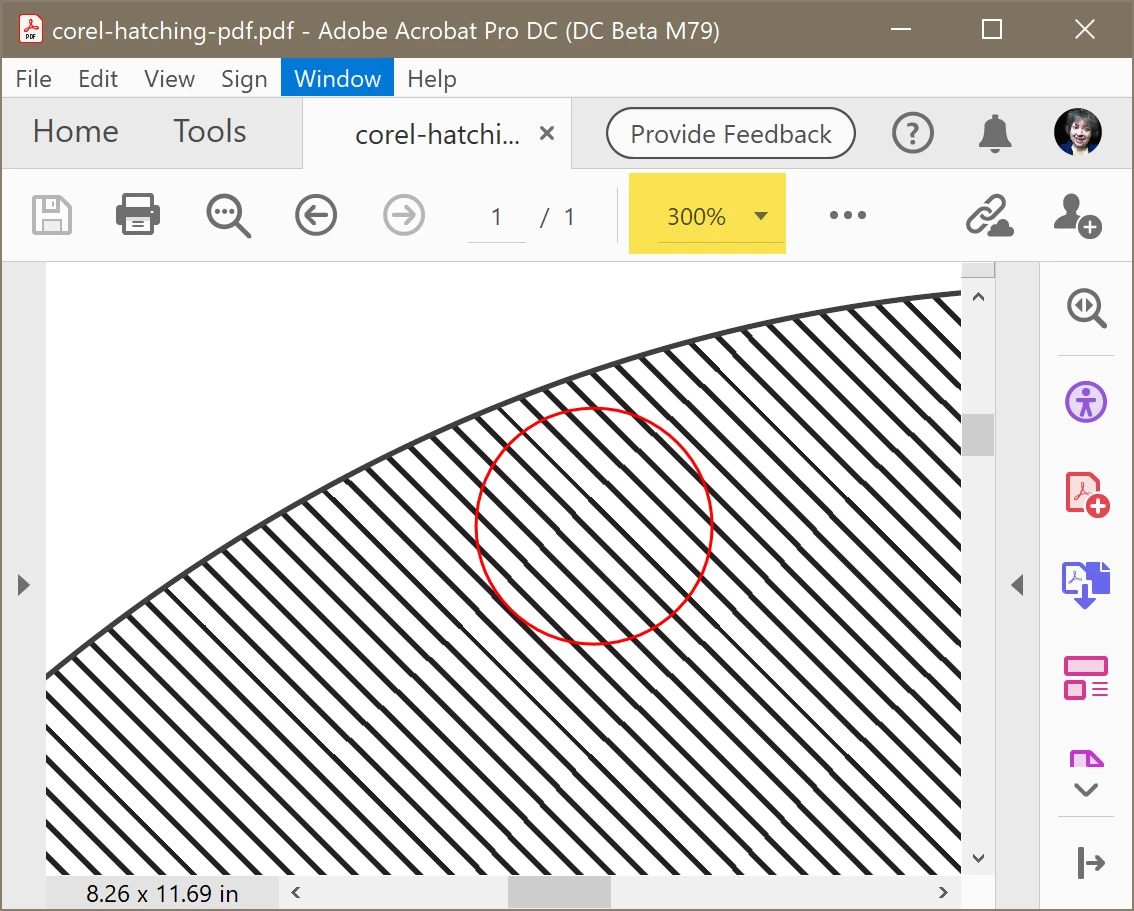The image size is (1134, 911).
Task: Open the Organize Pages tool
Action: click(x=1086, y=677)
